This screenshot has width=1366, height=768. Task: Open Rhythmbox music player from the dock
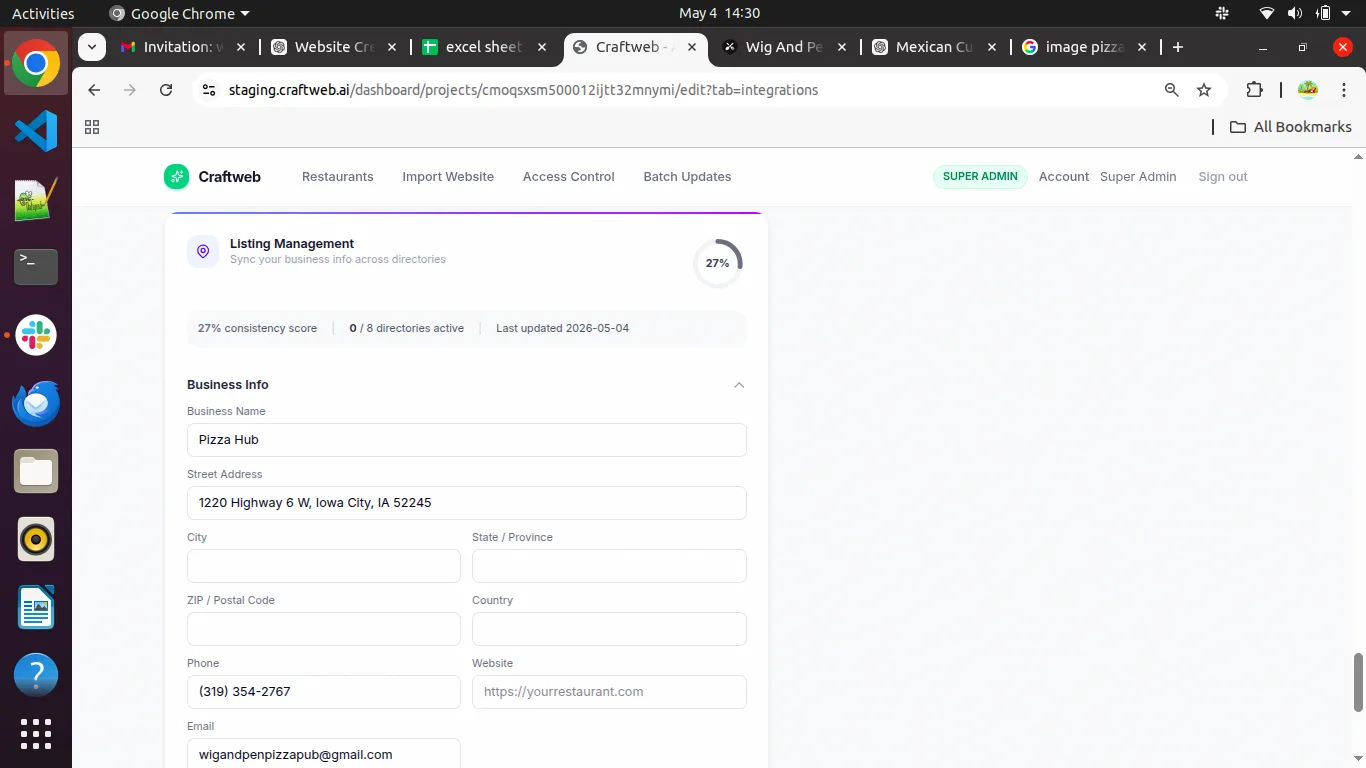pos(36,539)
